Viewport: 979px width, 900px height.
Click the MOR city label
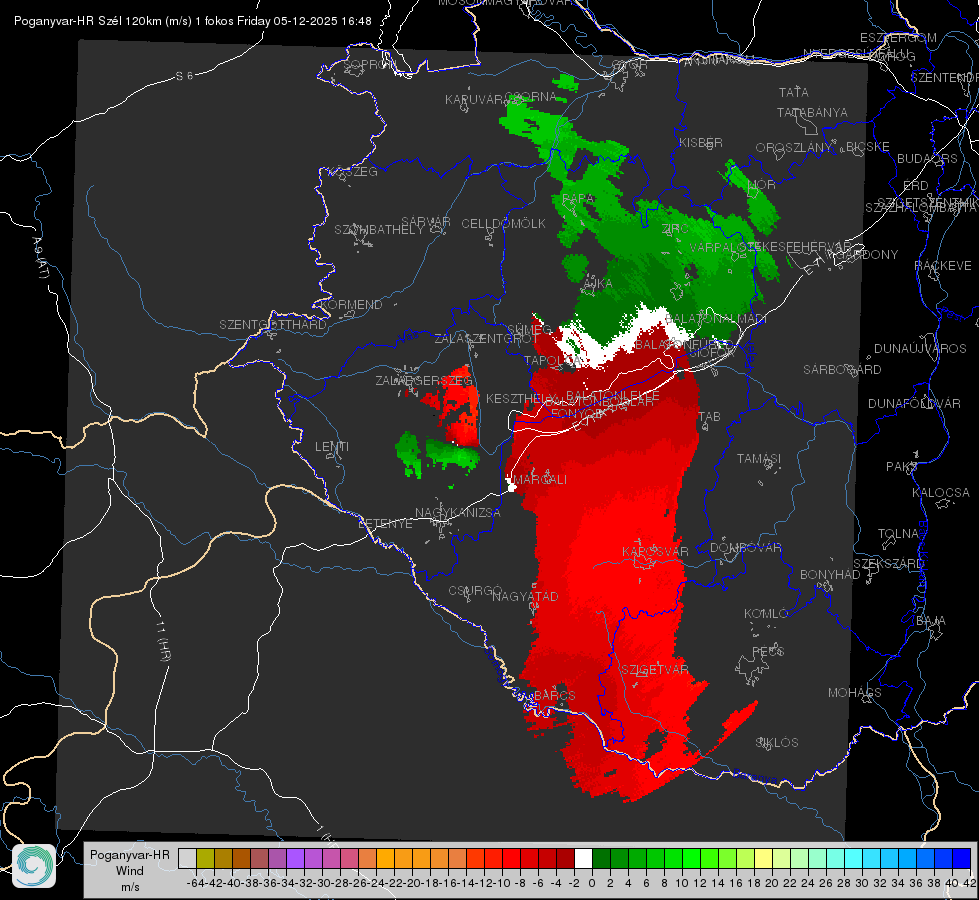(761, 185)
